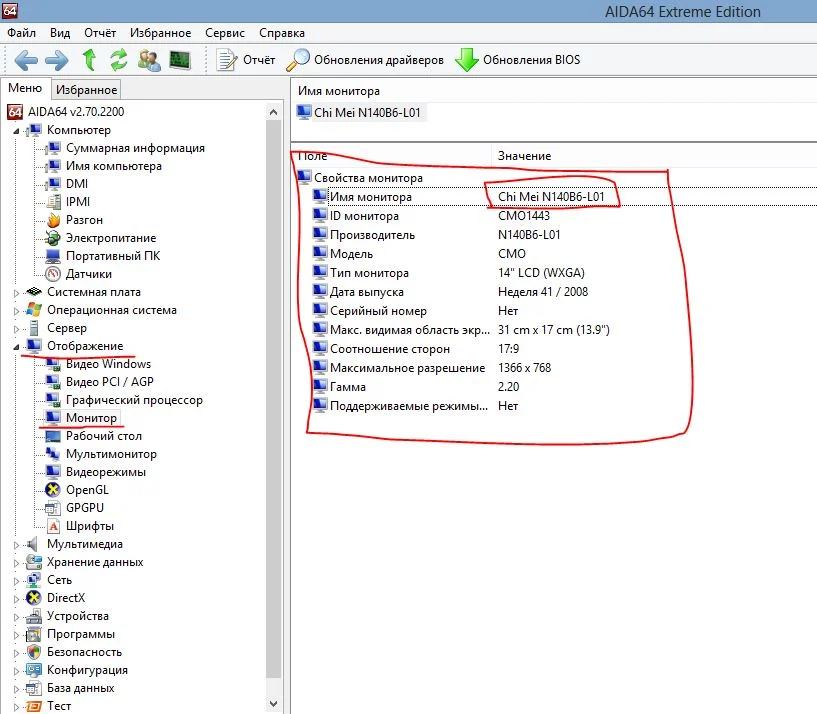The width and height of the screenshot is (817, 714).
Task: Click the Электропитание power icon
Action: 53,238
